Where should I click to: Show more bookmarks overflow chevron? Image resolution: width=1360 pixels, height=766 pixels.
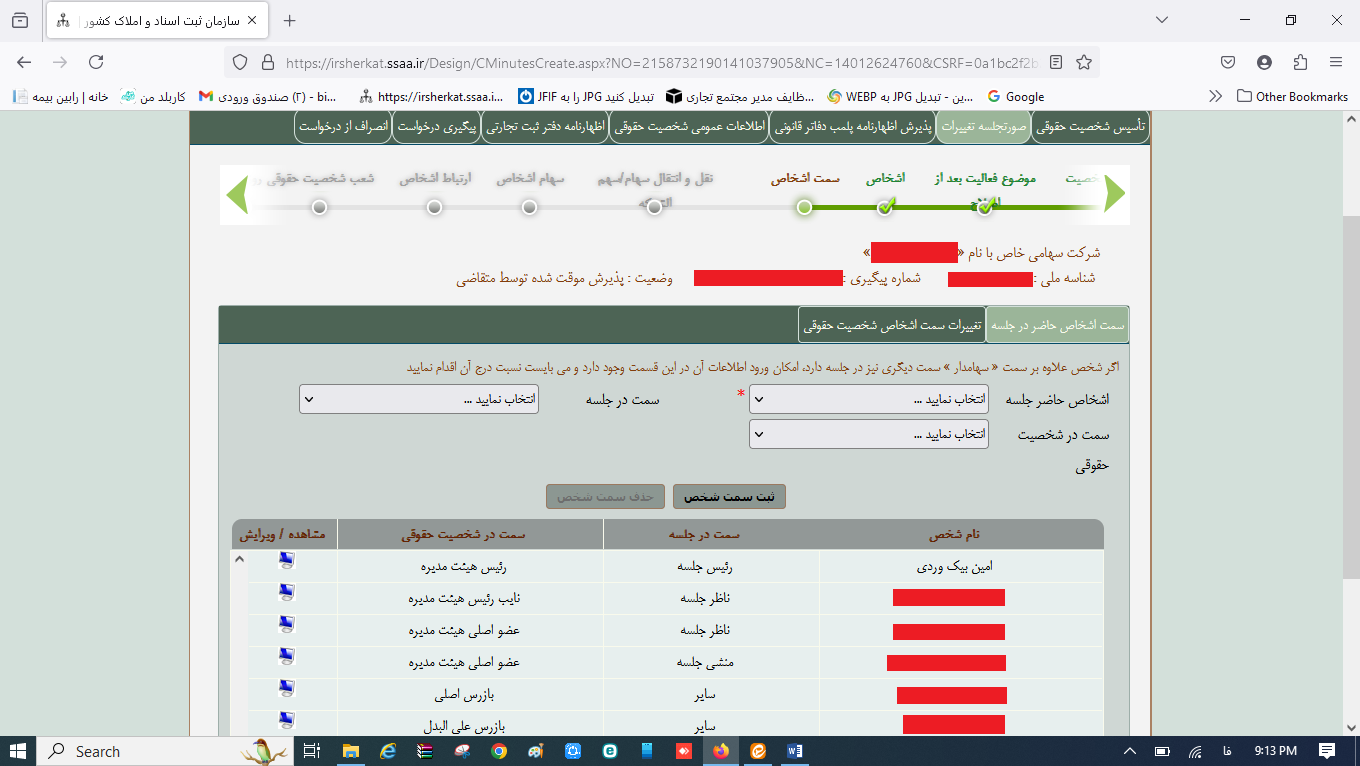click(1215, 96)
